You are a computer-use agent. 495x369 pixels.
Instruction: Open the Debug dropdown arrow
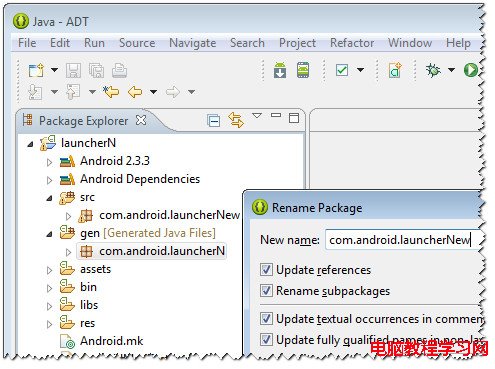451,70
